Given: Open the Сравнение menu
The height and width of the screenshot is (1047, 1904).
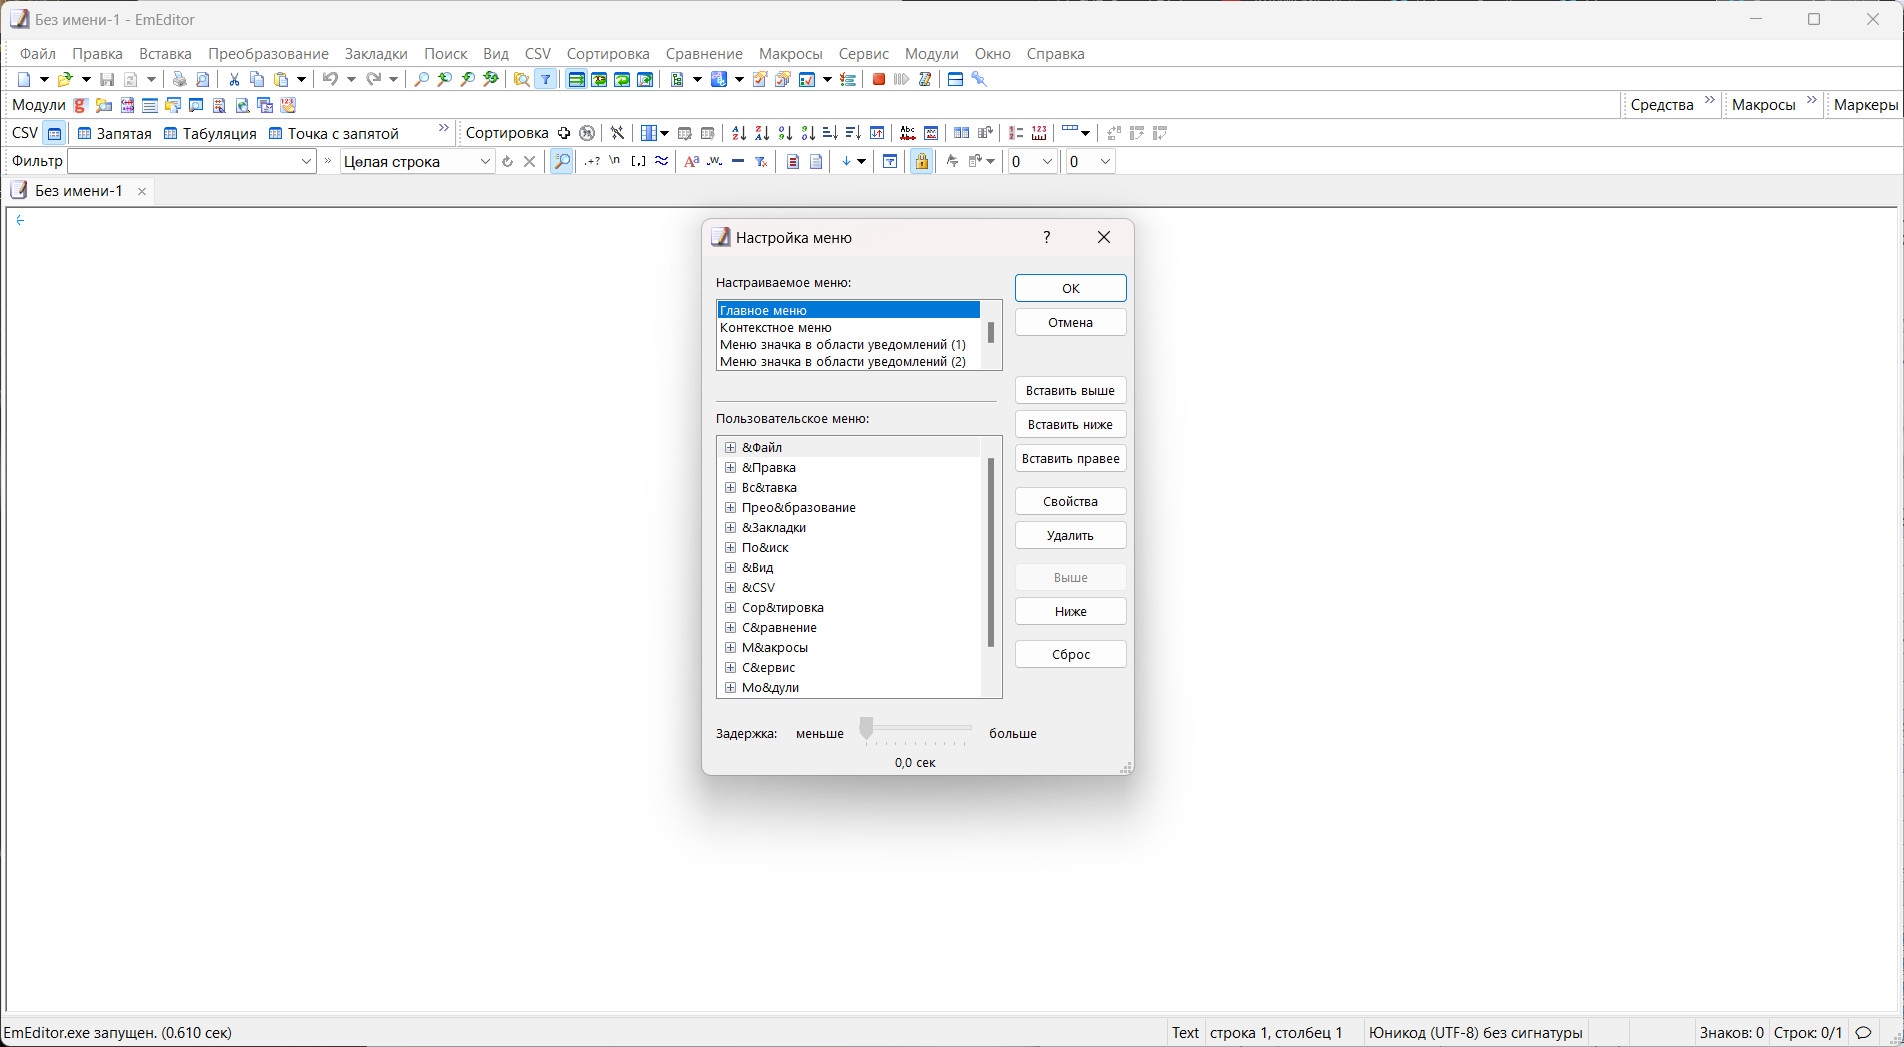Looking at the screenshot, I should pos(704,54).
